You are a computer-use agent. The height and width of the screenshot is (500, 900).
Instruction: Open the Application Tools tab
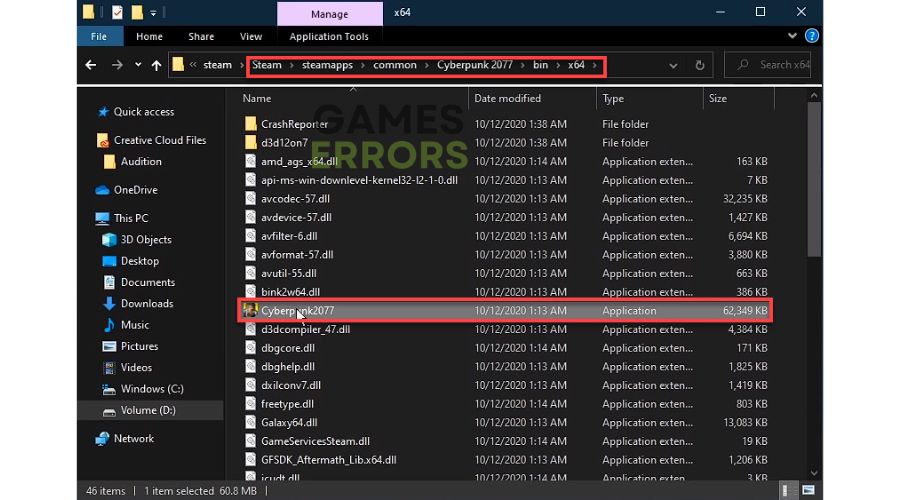329,36
